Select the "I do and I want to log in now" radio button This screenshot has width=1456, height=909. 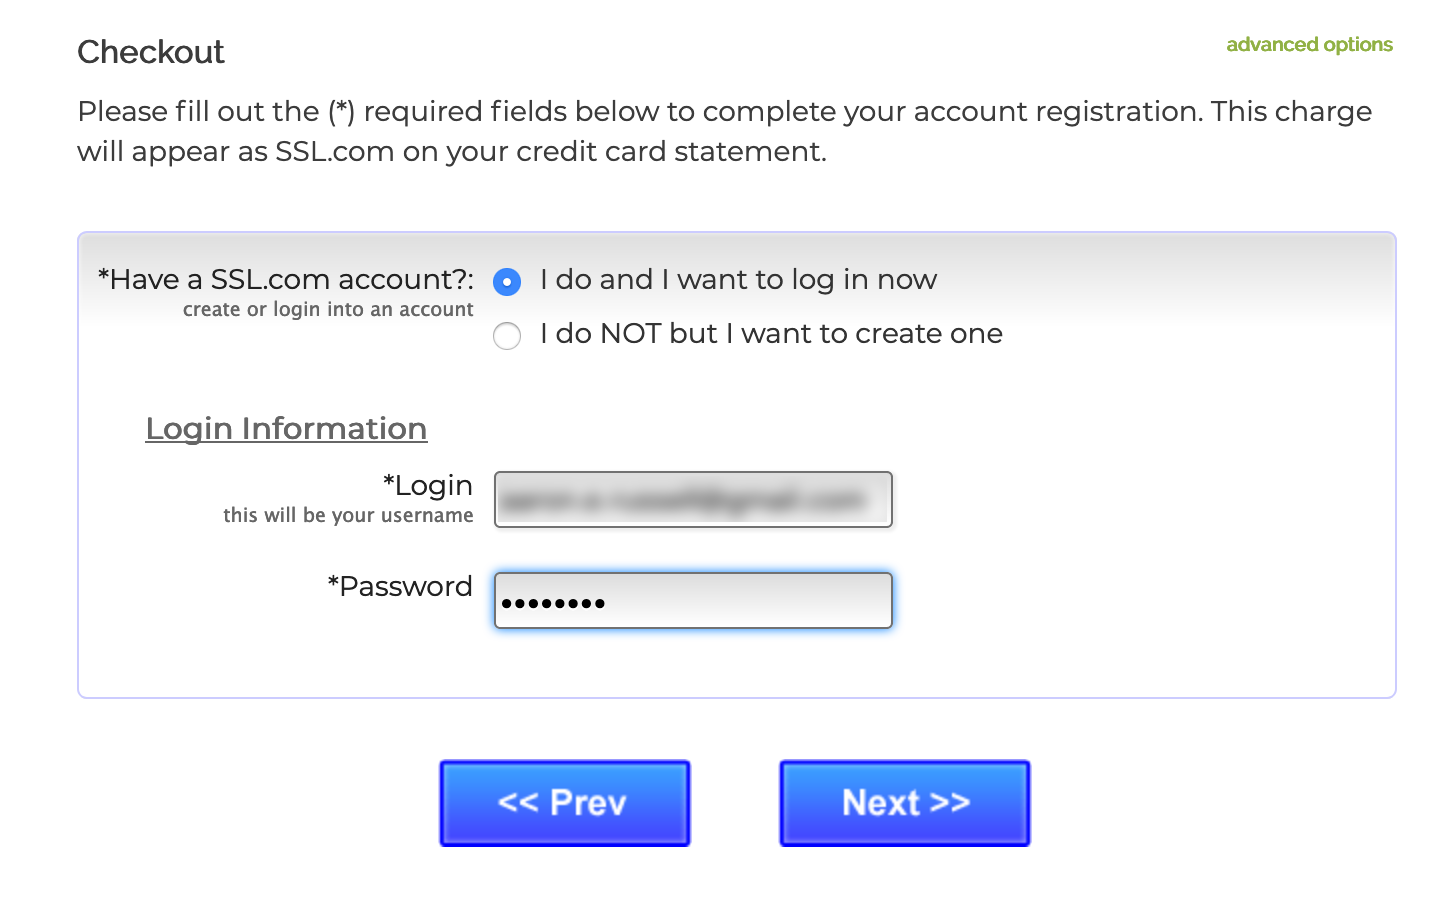507,282
